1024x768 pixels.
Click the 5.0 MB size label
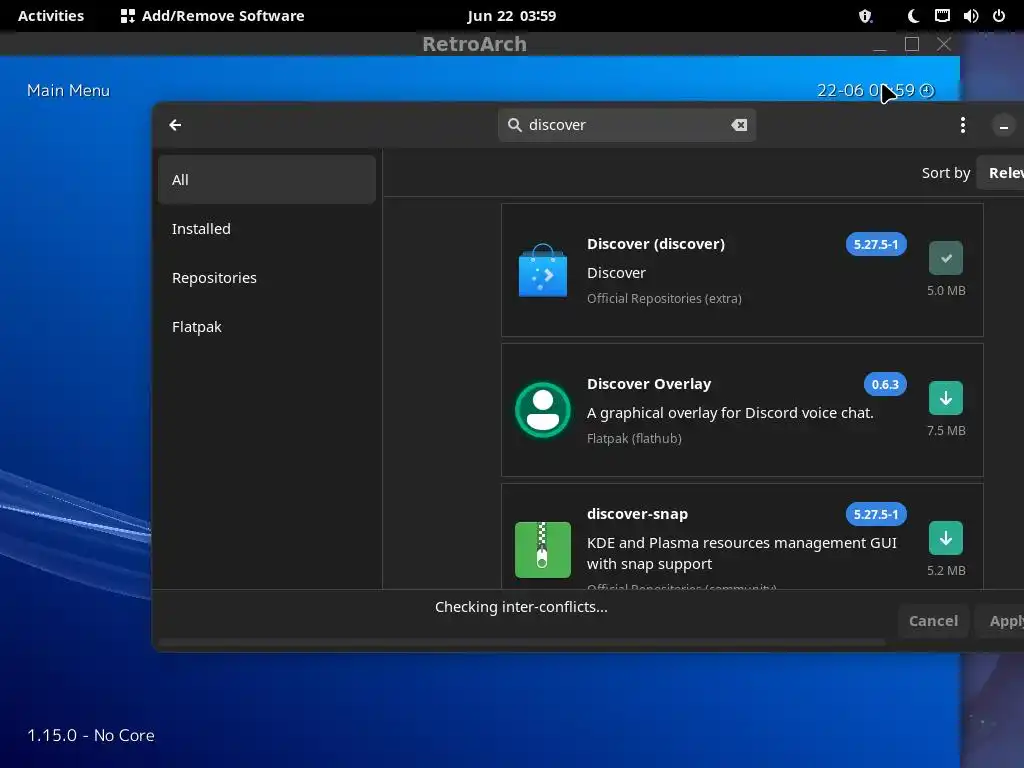tap(946, 291)
